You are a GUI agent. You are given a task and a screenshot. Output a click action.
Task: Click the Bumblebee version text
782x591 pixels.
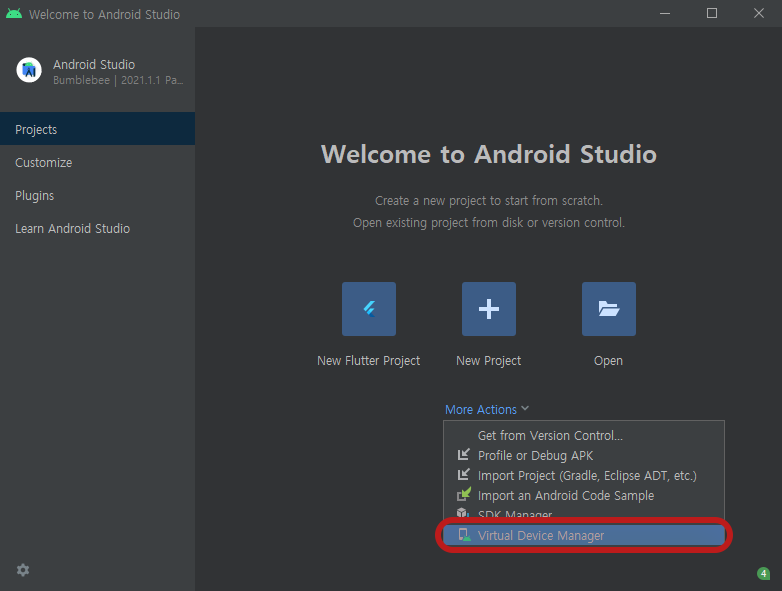point(118,80)
